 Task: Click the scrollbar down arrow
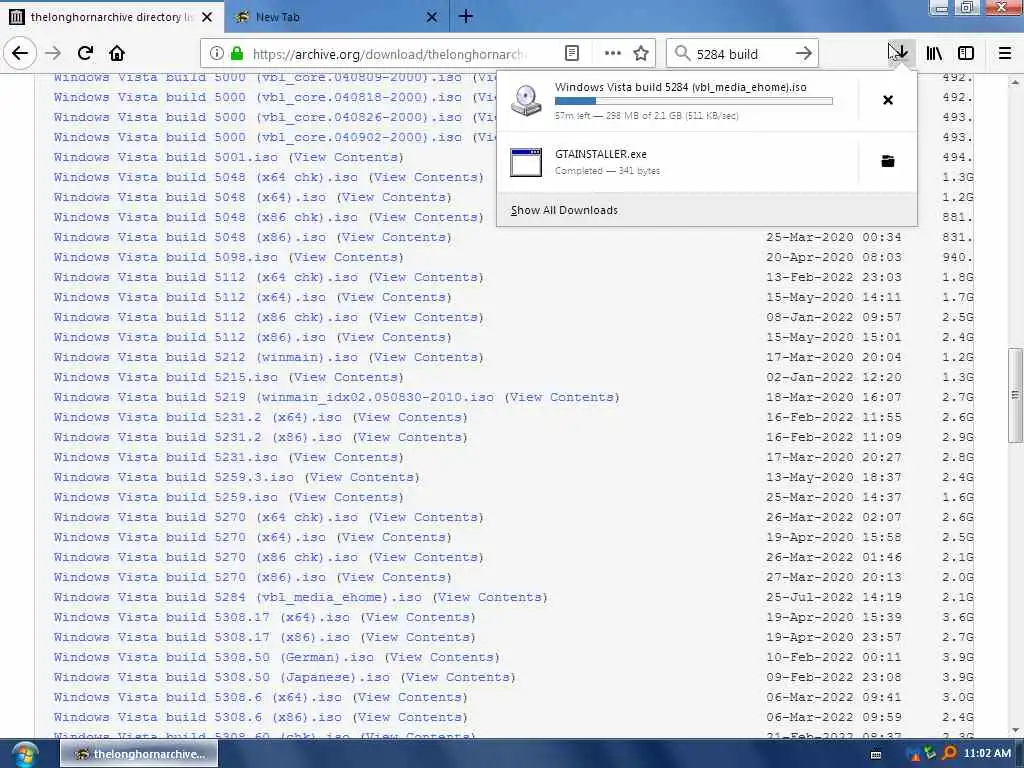tap(1015, 730)
